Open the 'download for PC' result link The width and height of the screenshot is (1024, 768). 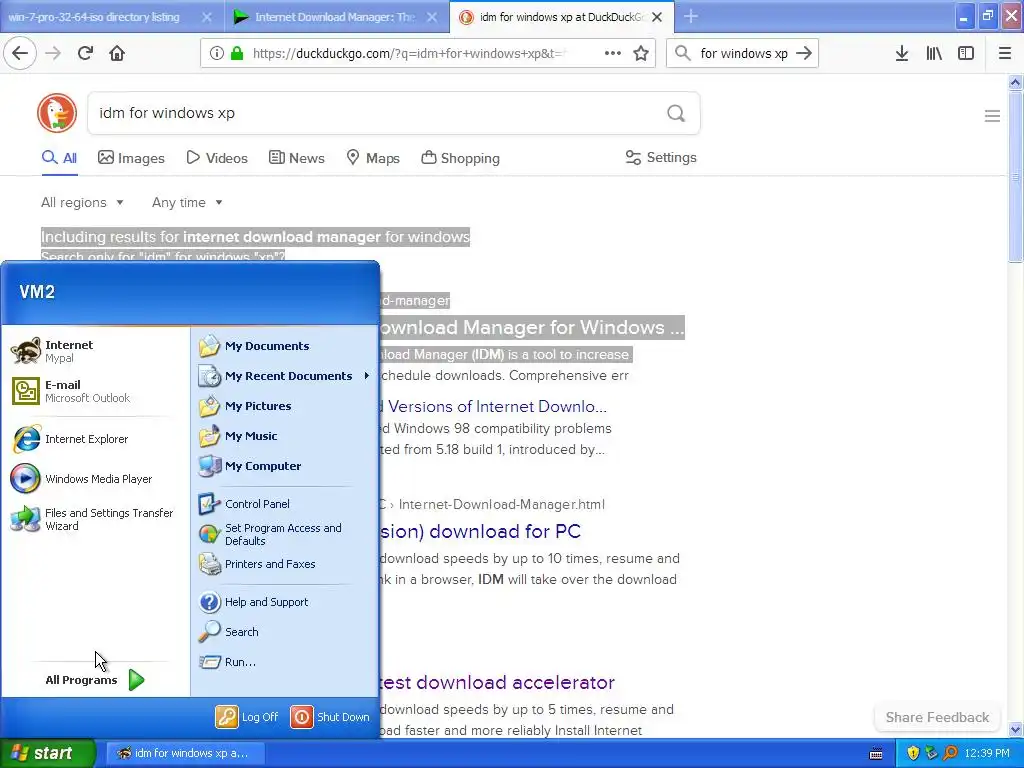[480, 531]
